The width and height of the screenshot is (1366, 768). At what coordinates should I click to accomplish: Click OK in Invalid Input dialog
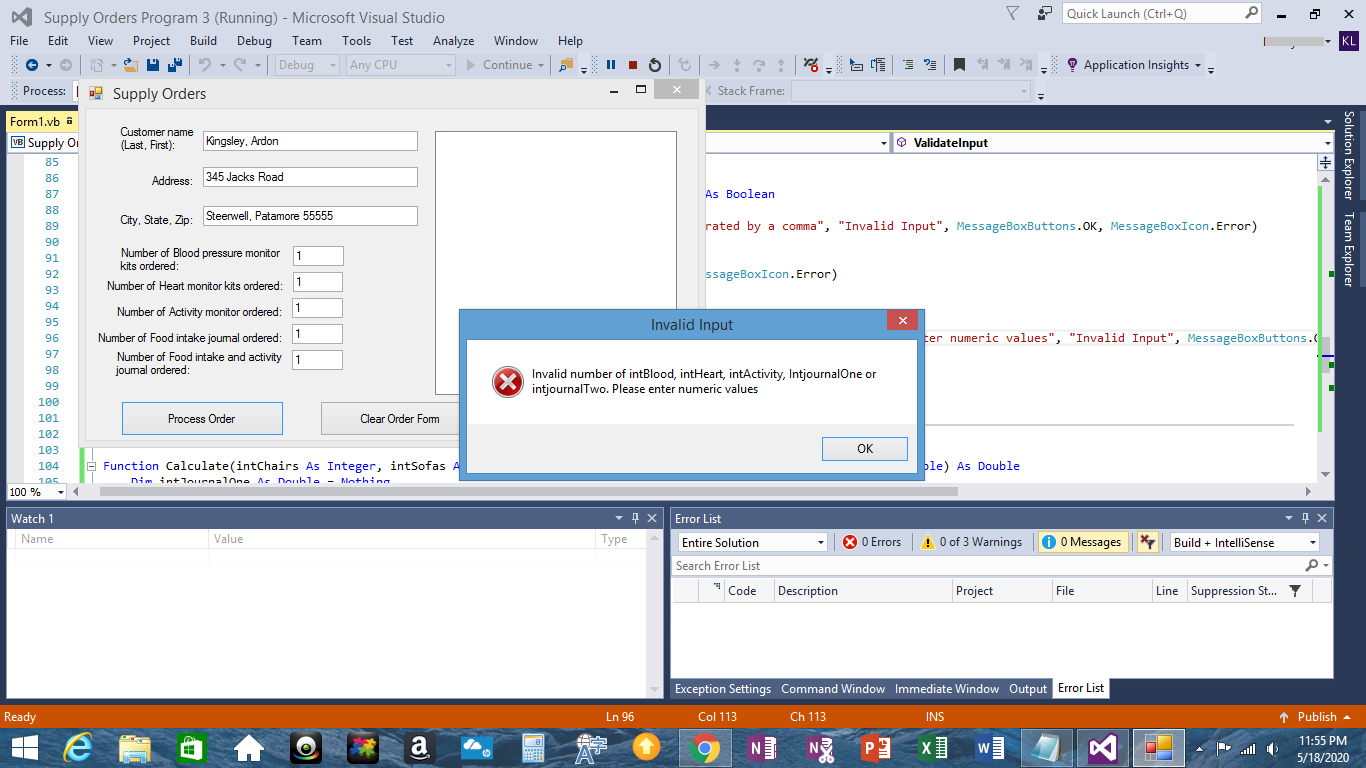865,449
